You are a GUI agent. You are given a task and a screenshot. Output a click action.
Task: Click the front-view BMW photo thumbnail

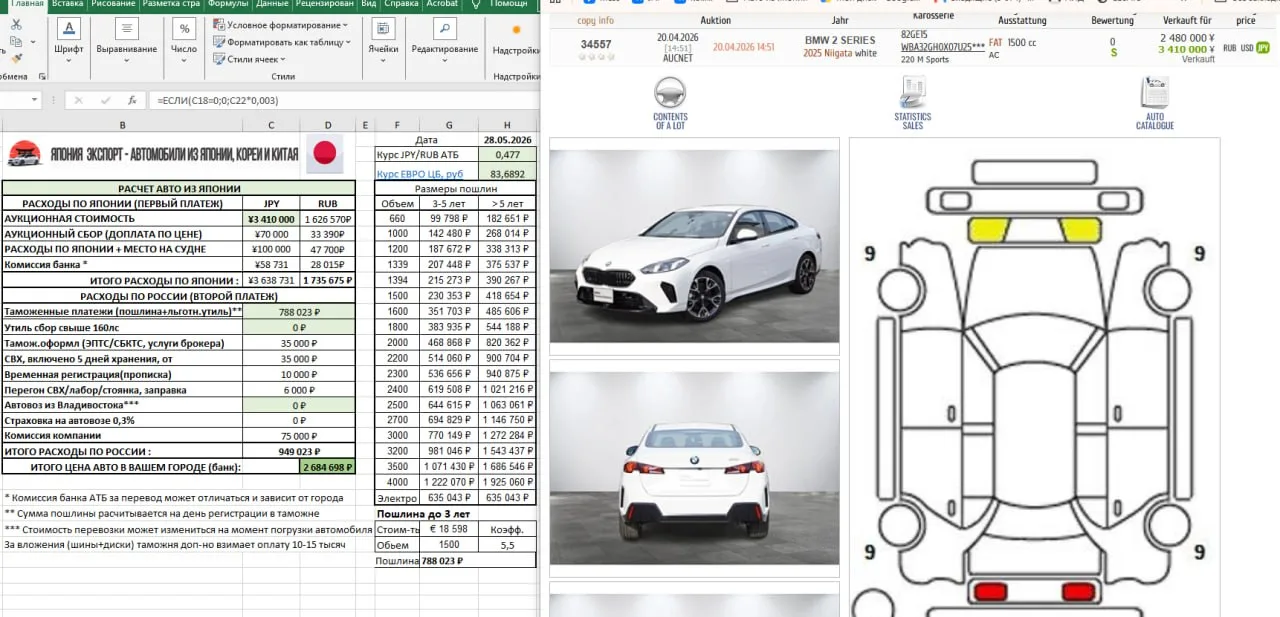point(694,247)
